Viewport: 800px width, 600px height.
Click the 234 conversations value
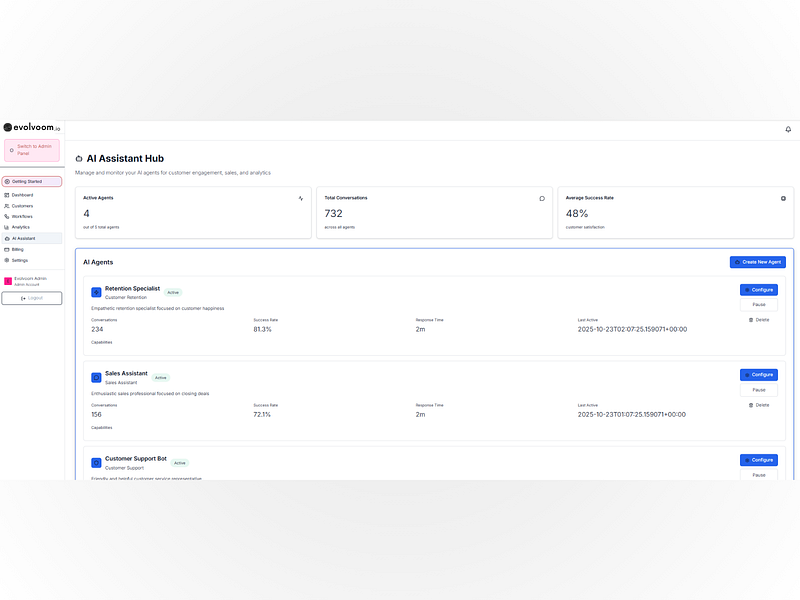click(97, 330)
